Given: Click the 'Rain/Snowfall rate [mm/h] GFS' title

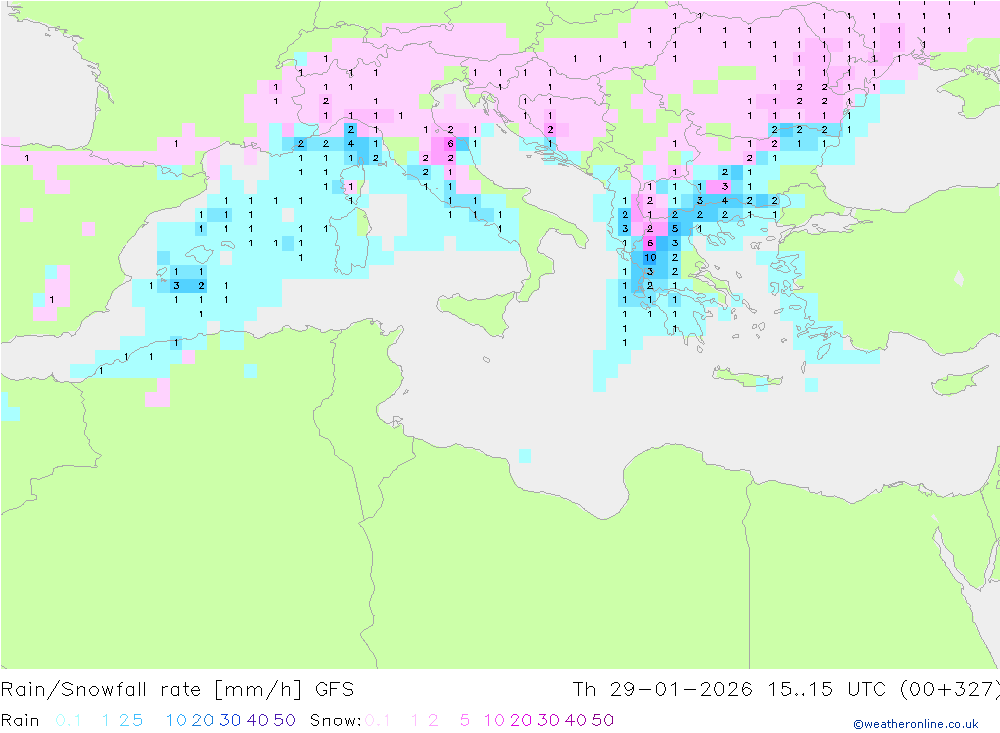Looking at the screenshot, I should pos(177,690).
